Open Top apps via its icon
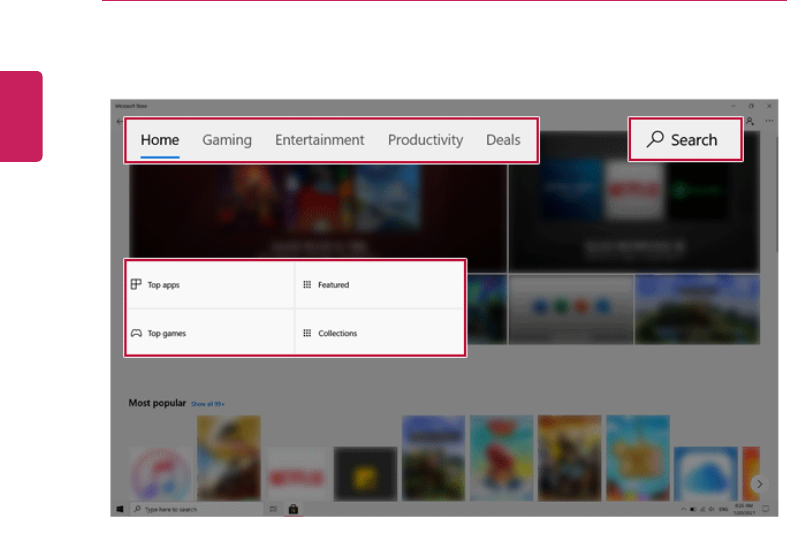 point(136,285)
